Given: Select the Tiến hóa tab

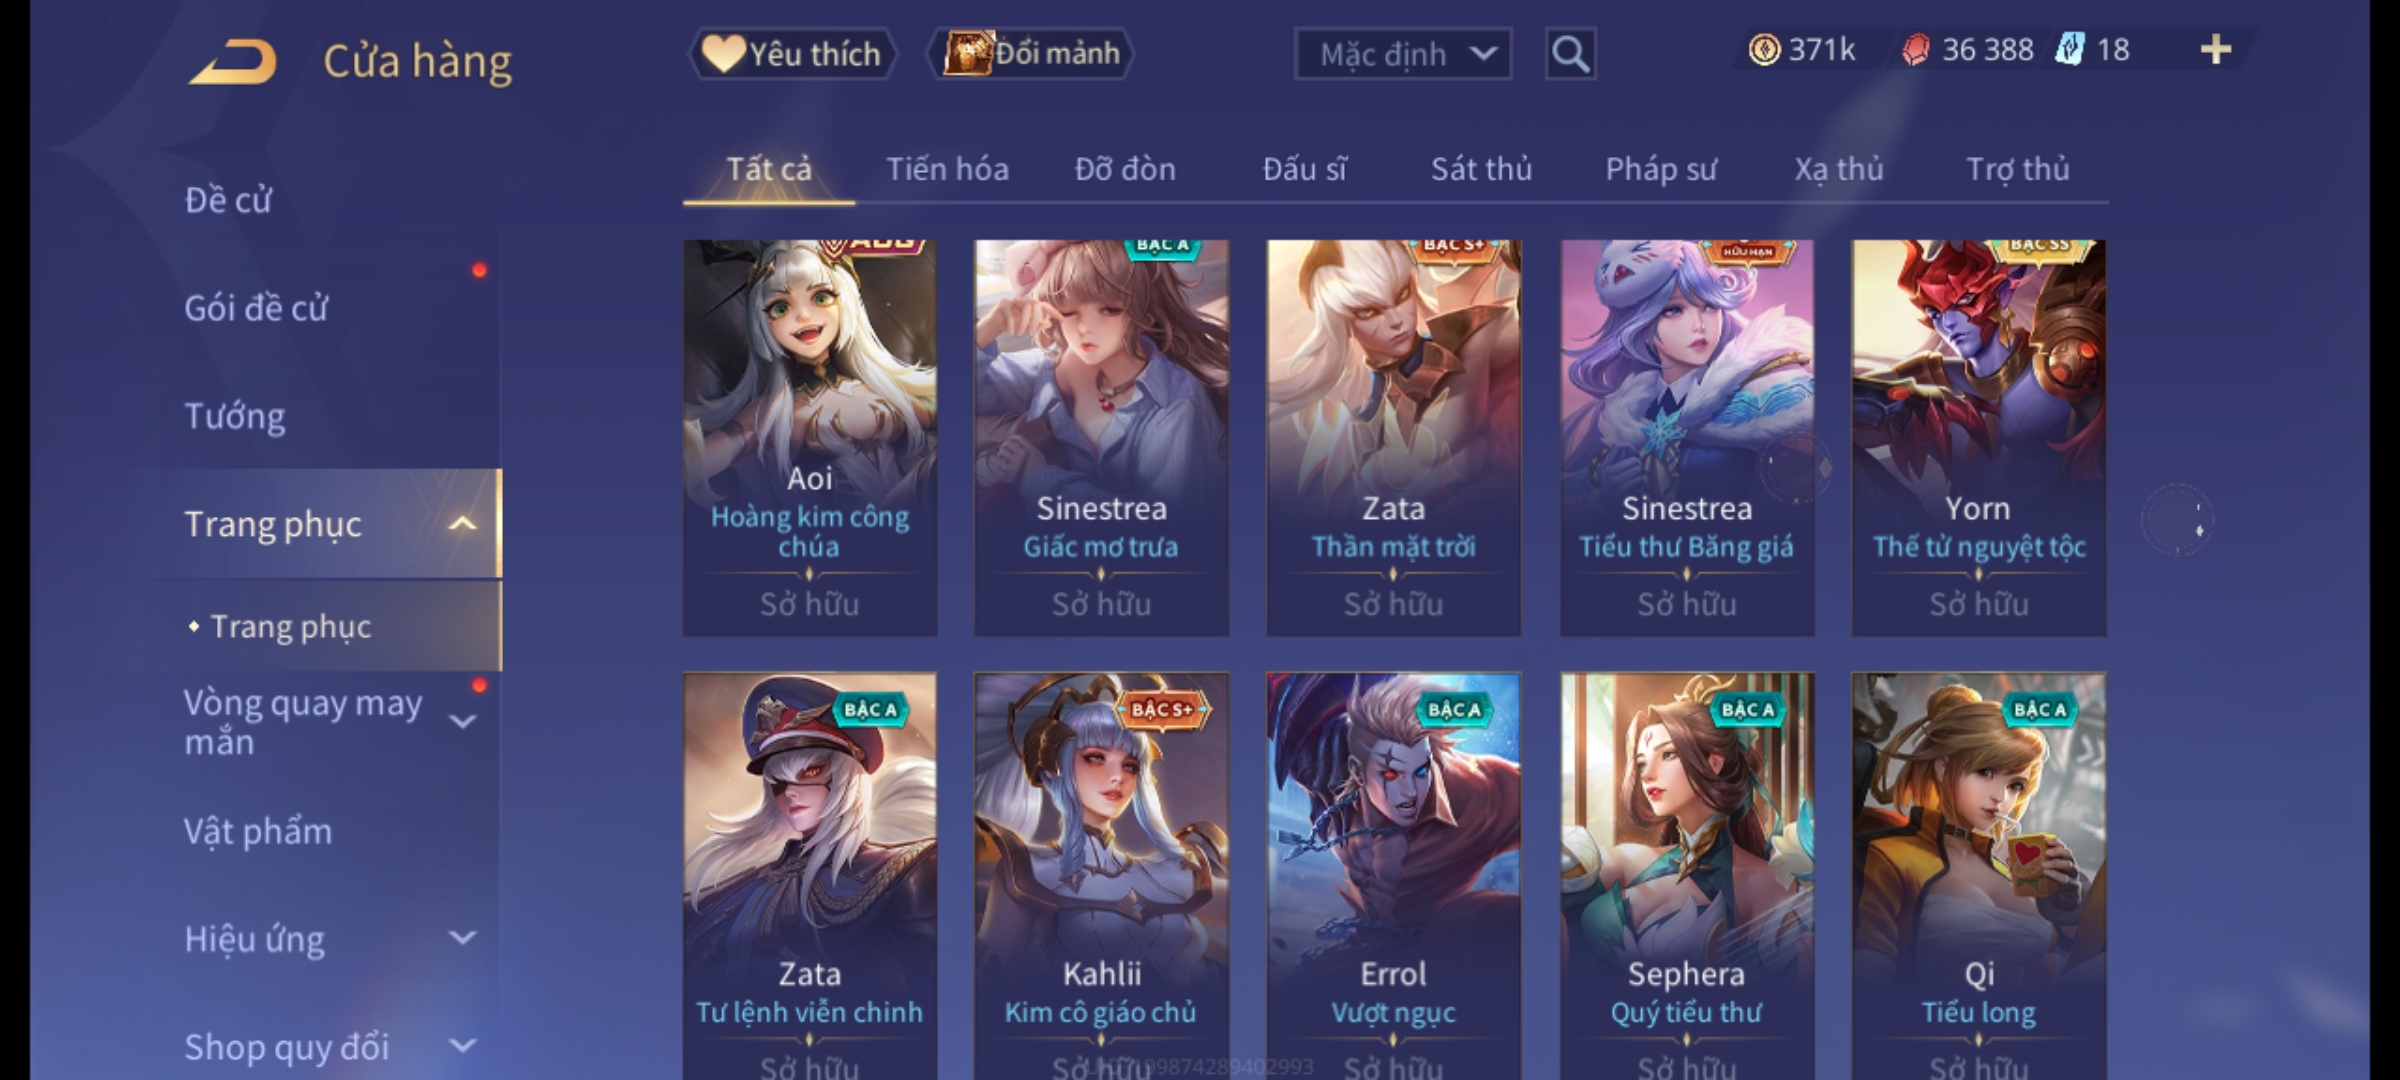Looking at the screenshot, I should click(x=947, y=169).
